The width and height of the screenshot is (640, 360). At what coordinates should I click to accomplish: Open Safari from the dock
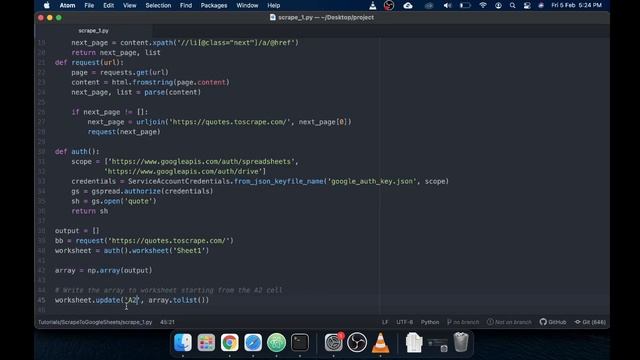pos(253,342)
